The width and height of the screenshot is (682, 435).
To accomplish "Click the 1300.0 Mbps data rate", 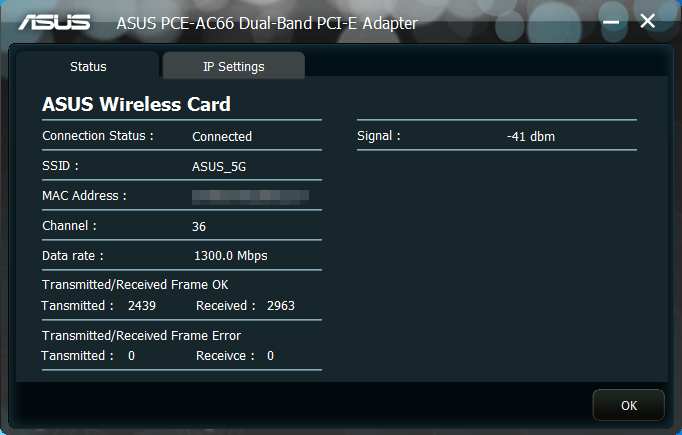I will pos(231,256).
